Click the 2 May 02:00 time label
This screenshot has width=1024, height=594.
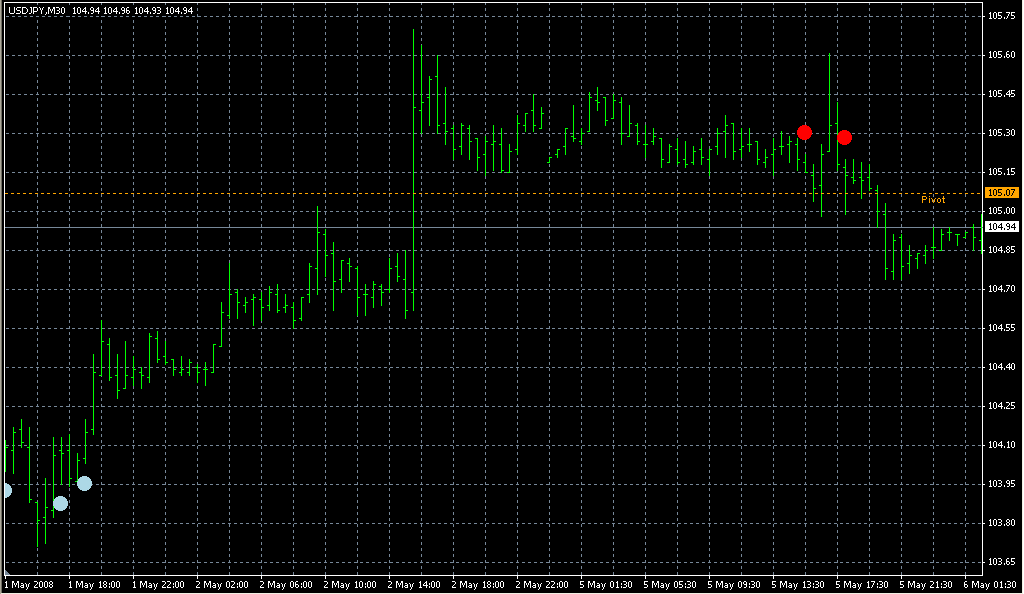click(222, 585)
